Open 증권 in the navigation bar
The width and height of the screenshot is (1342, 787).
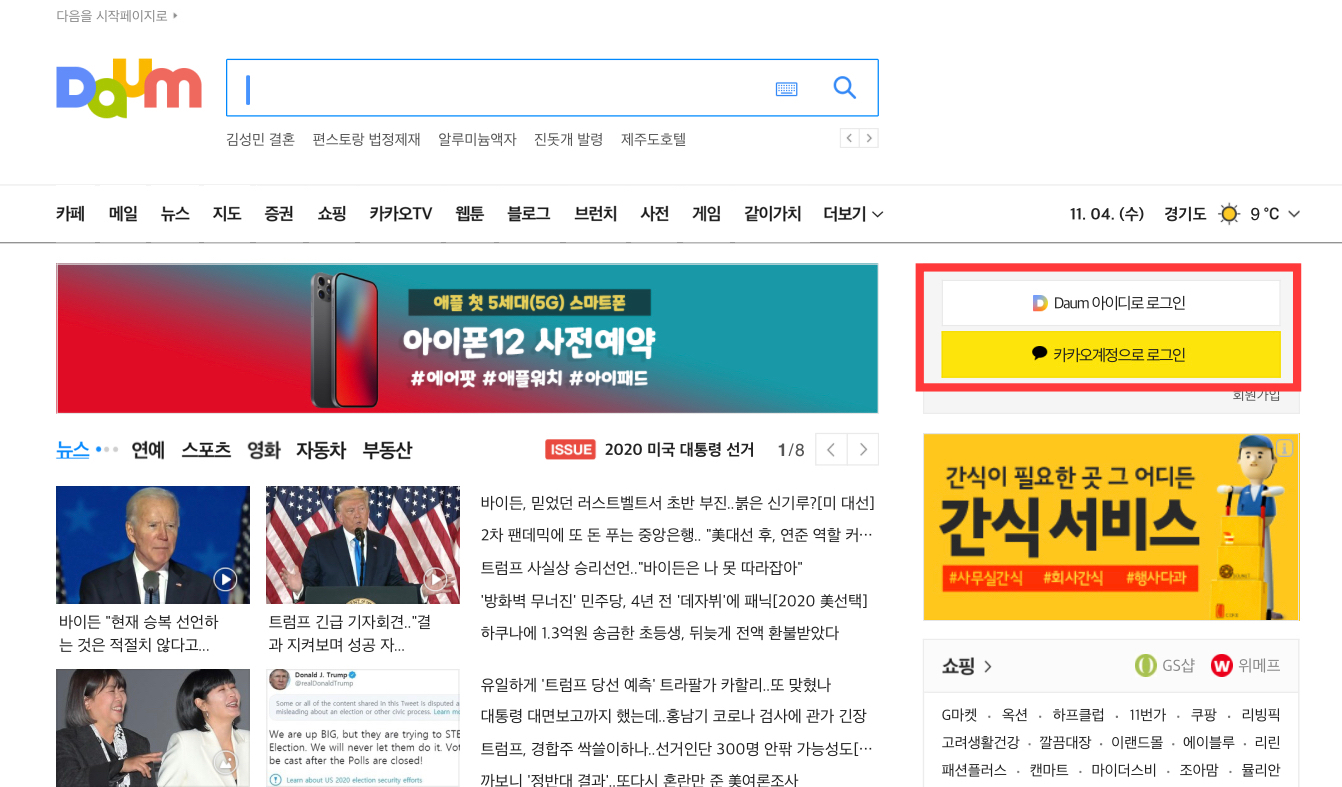(x=279, y=214)
